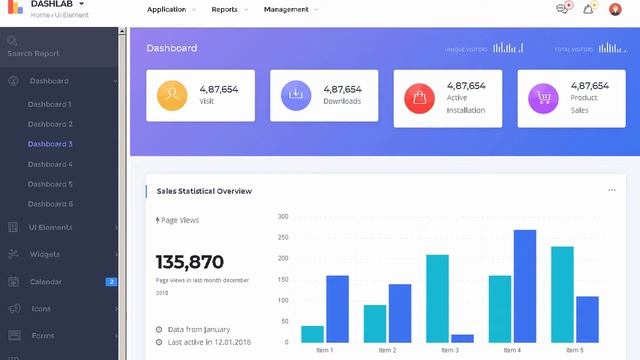The image size is (640, 360).
Task: Click the clock icon beside Last active
Action: pyautogui.click(x=159, y=342)
